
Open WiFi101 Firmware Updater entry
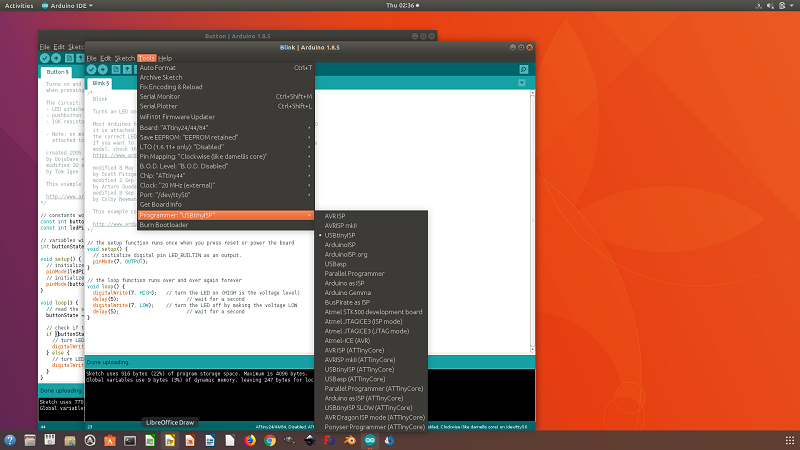(x=226, y=117)
